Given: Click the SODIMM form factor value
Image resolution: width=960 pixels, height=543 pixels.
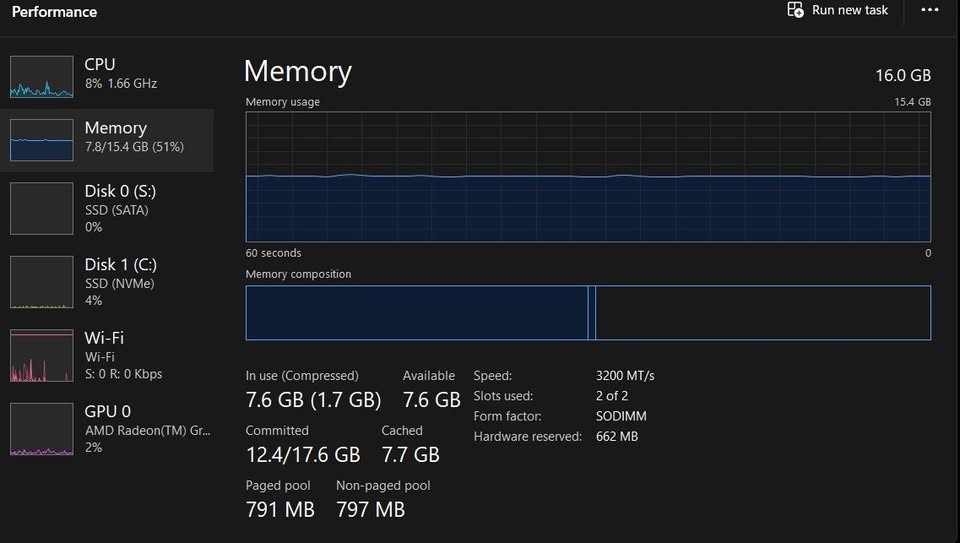Looking at the screenshot, I should pos(621,416).
